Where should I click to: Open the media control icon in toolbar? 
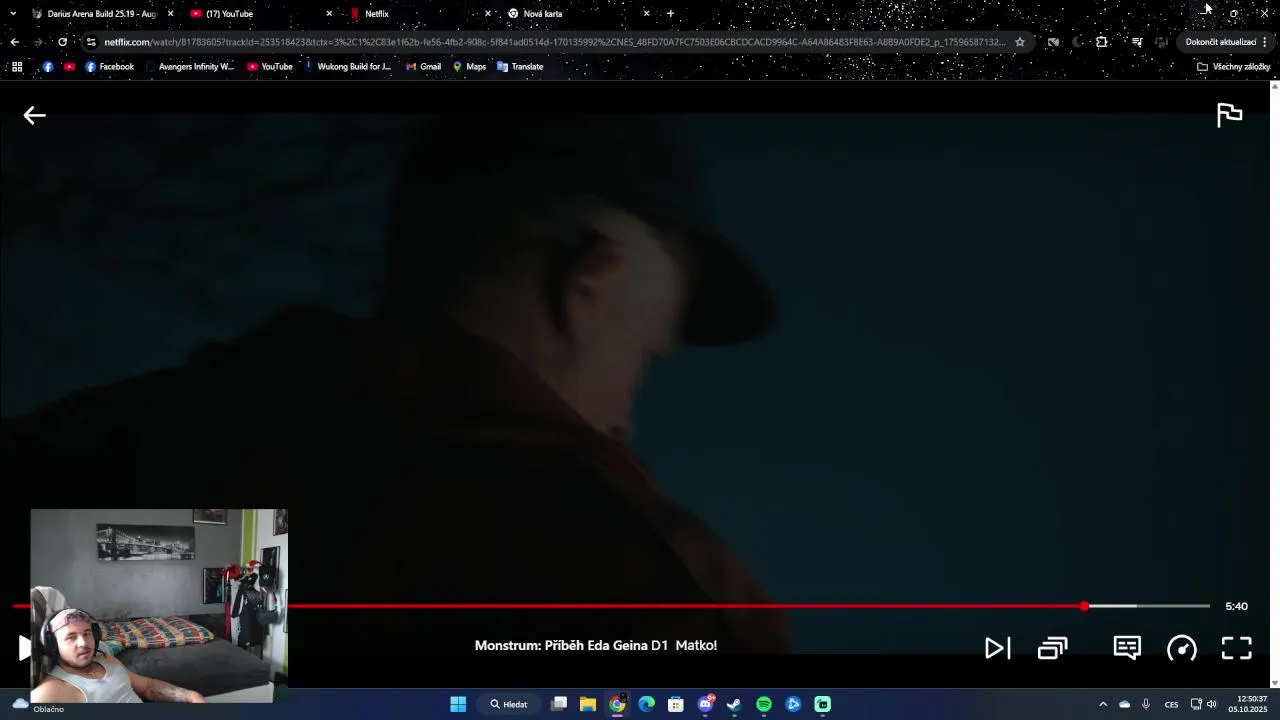click(x=1137, y=42)
